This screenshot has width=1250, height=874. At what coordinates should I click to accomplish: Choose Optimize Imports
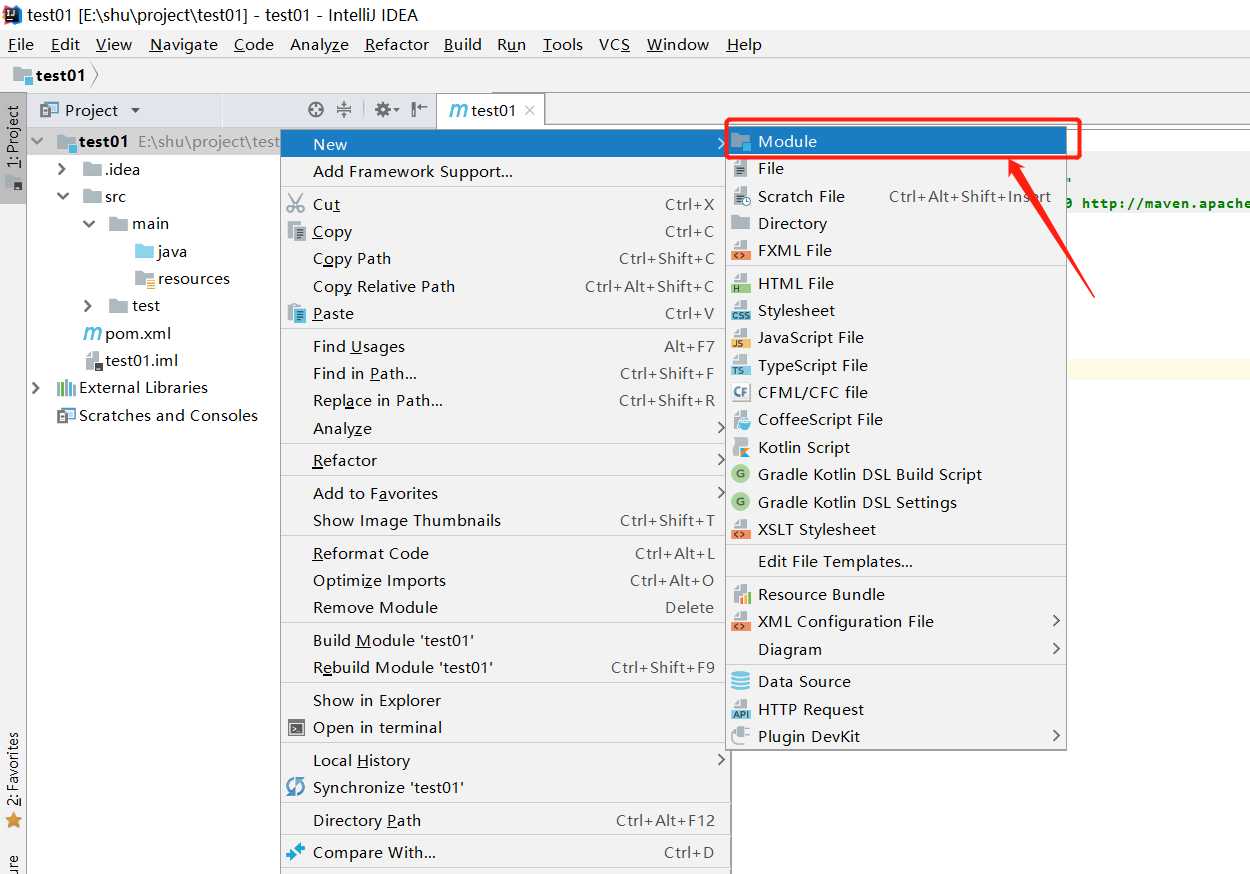pyautogui.click(x=505, y=580)
